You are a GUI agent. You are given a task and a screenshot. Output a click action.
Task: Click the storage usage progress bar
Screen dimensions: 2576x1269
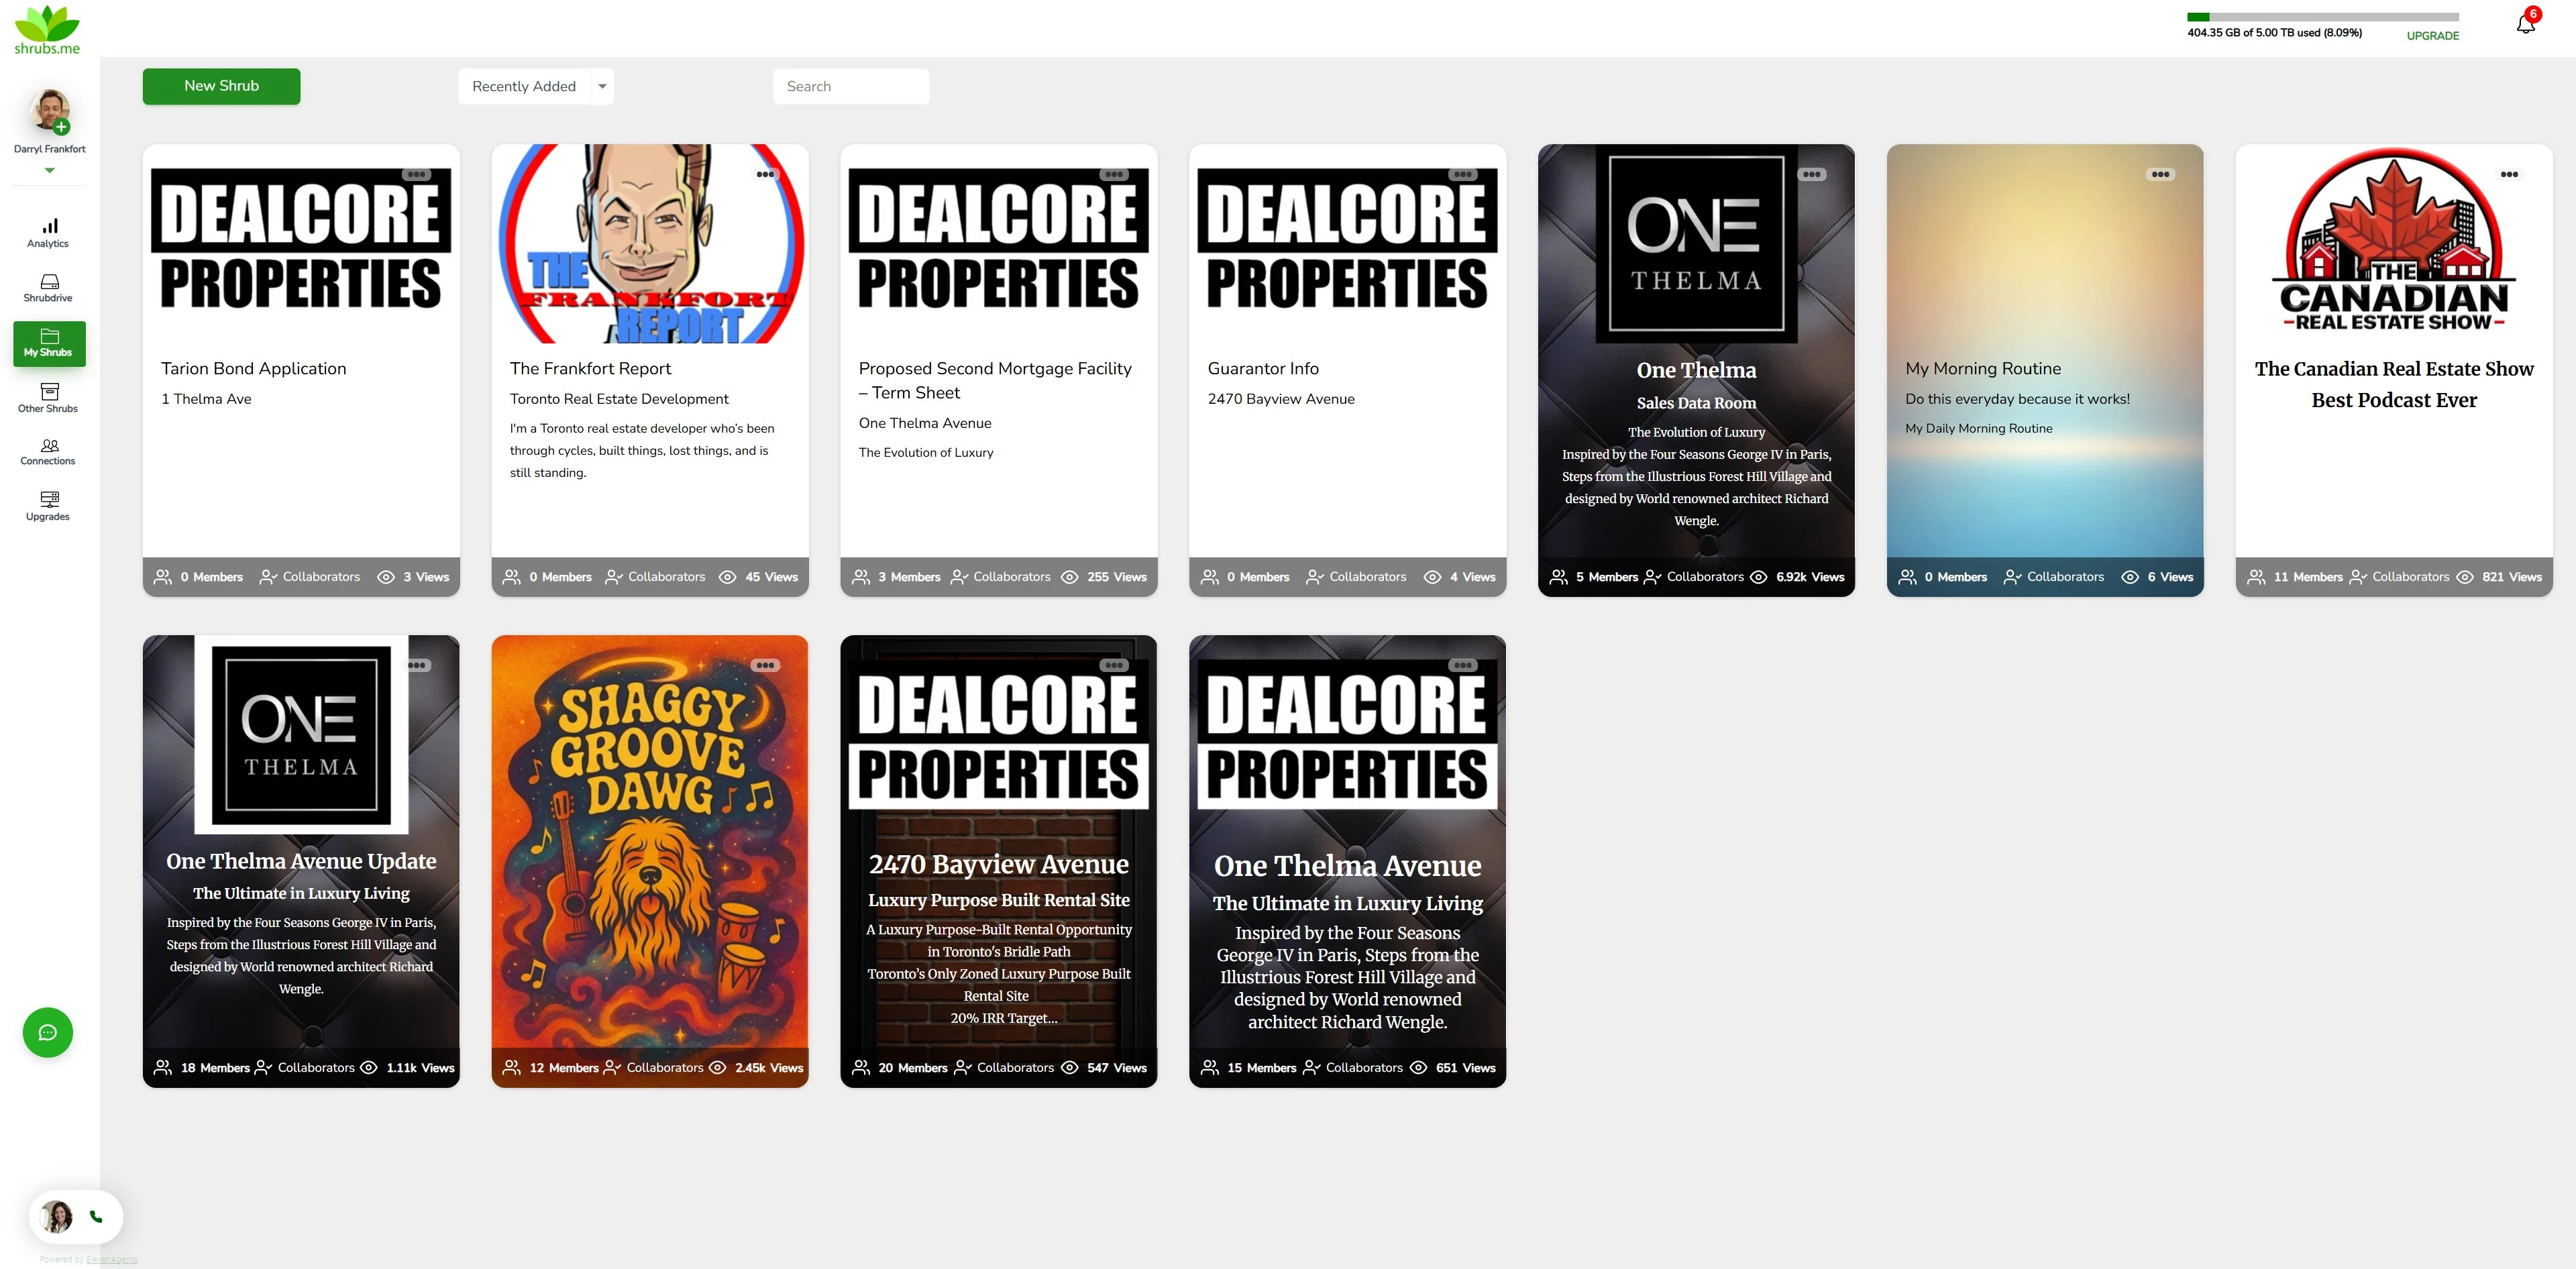(2323, 17)
